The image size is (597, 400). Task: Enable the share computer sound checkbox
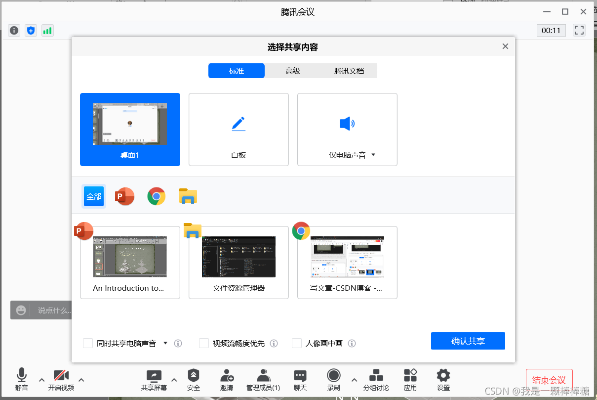pyautogui.click(x=88, y=343)
